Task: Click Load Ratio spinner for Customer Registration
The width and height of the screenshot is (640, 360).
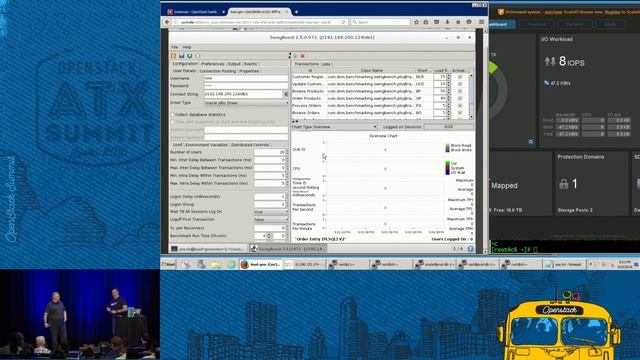Action: 449,77
